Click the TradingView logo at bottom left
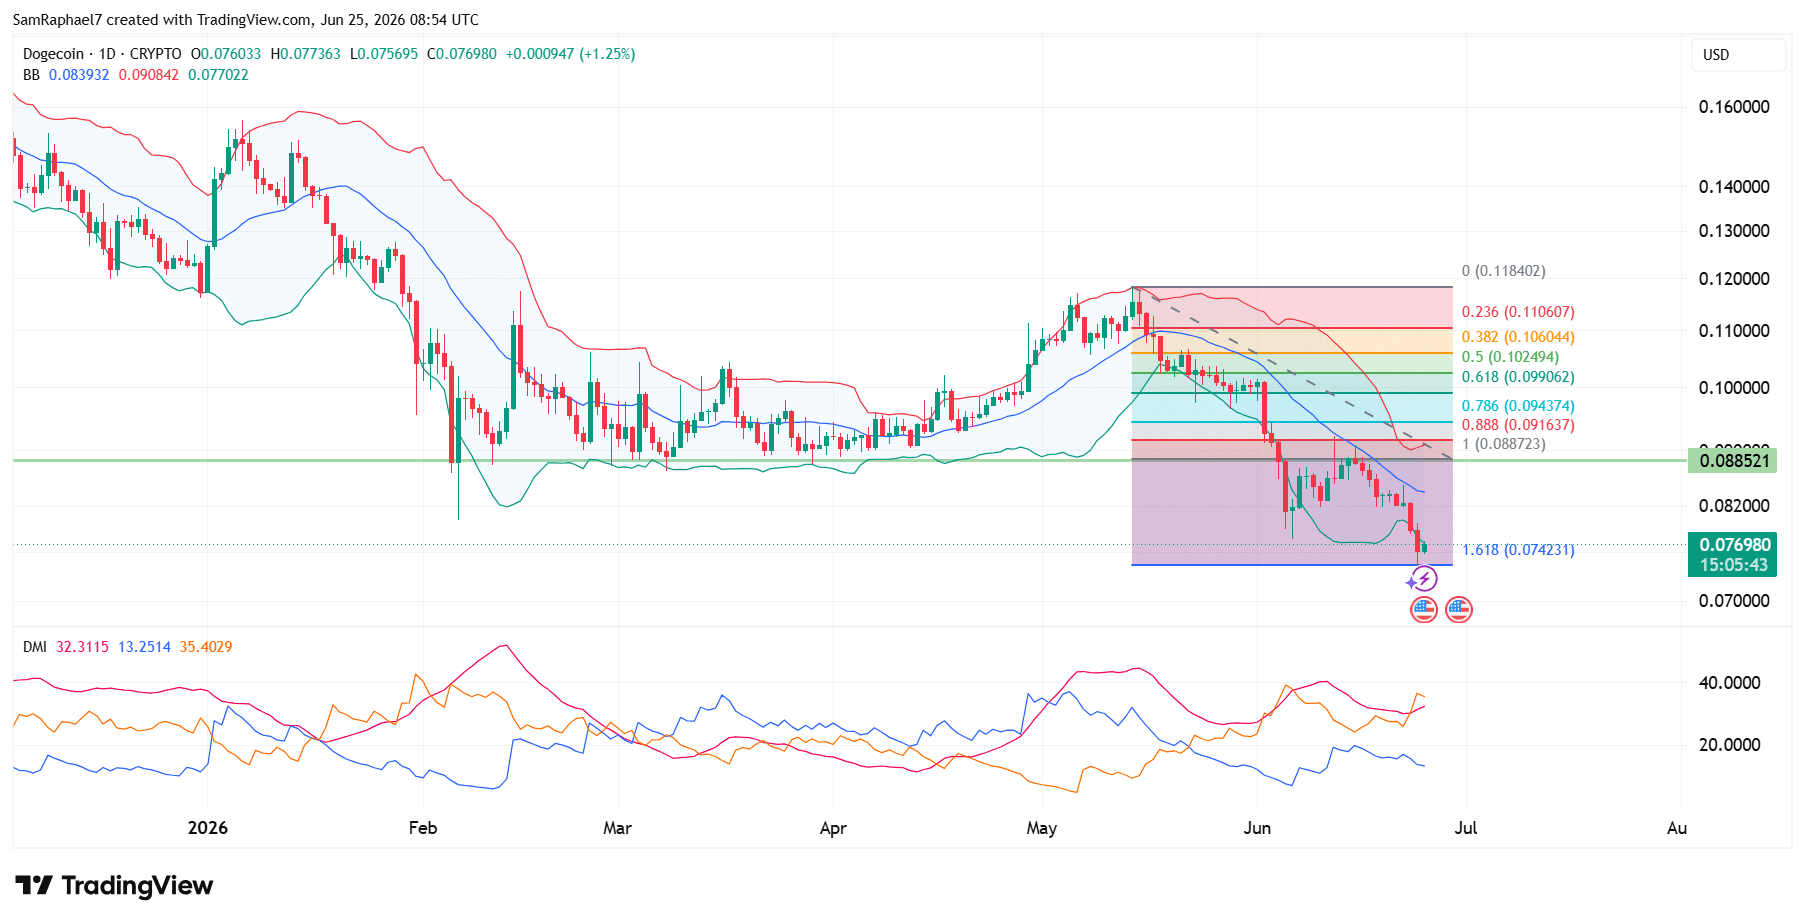 (114, 885)
